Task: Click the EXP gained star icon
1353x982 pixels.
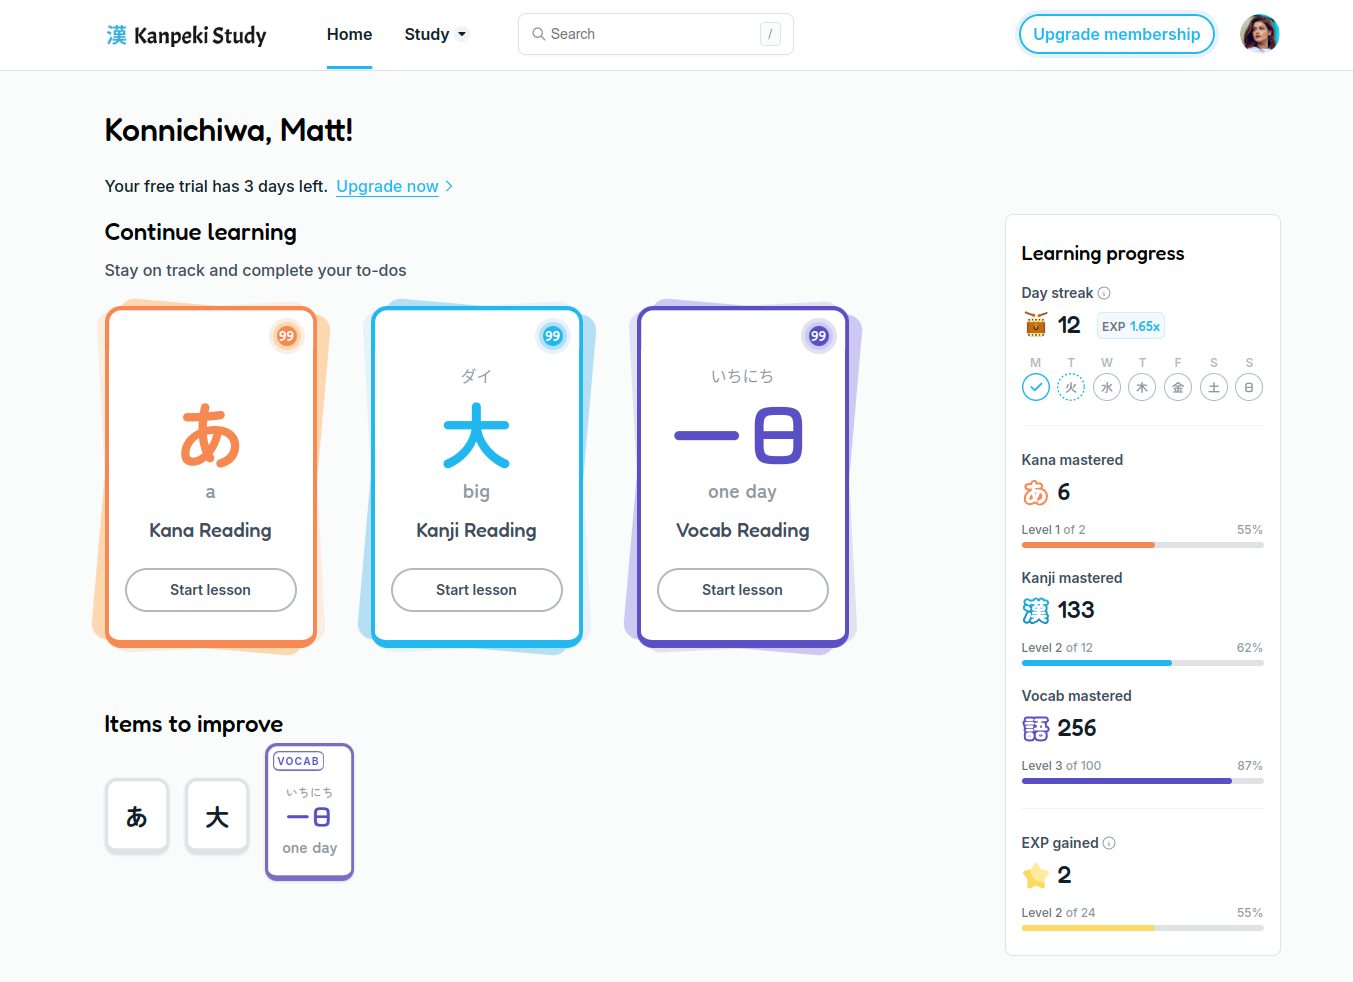Action: [x=1036, y=876]
